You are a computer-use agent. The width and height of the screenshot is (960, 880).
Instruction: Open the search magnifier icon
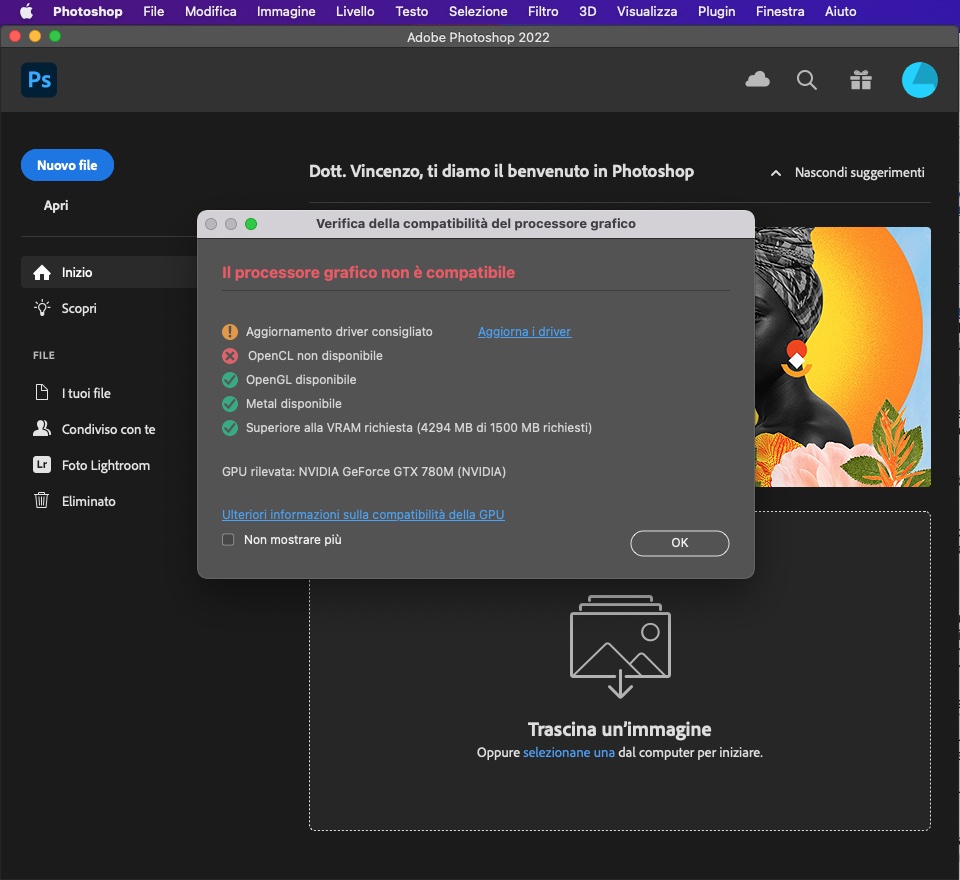pyautogui.click(x=806, y=80)
